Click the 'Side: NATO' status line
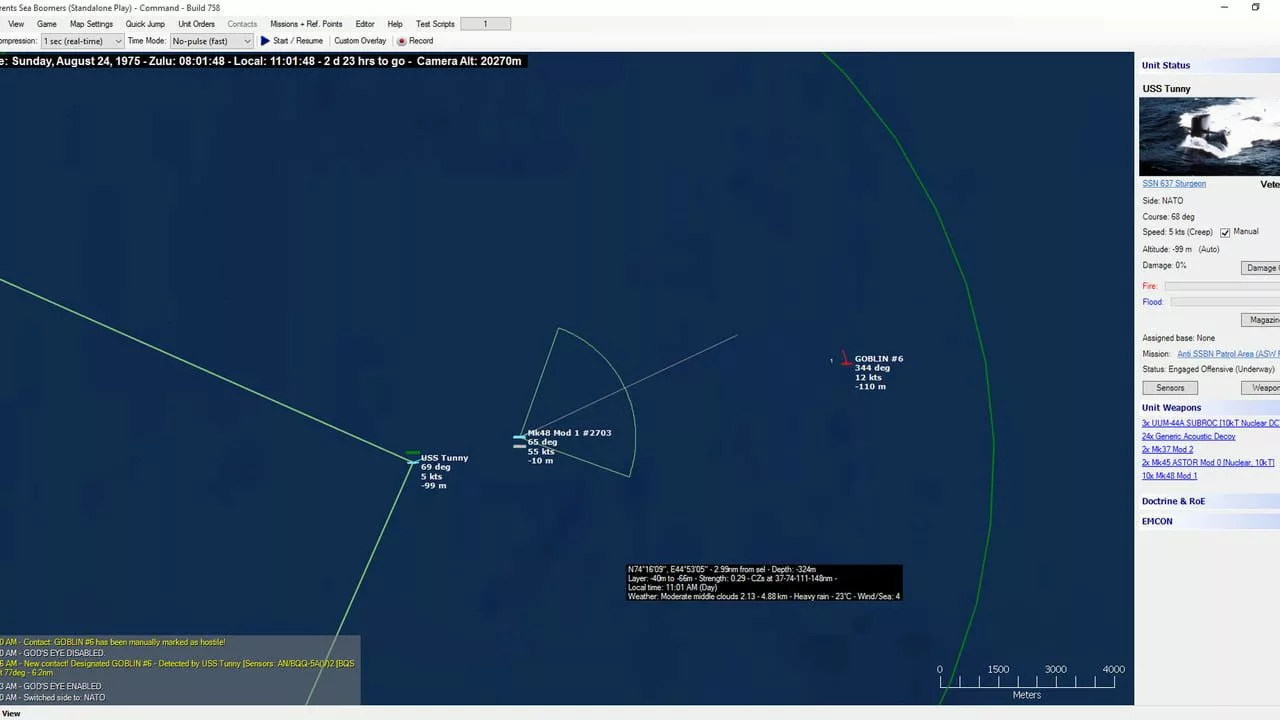Image resolution: width=1280 pixels, height=720 pixels. tap(1162, 201)
